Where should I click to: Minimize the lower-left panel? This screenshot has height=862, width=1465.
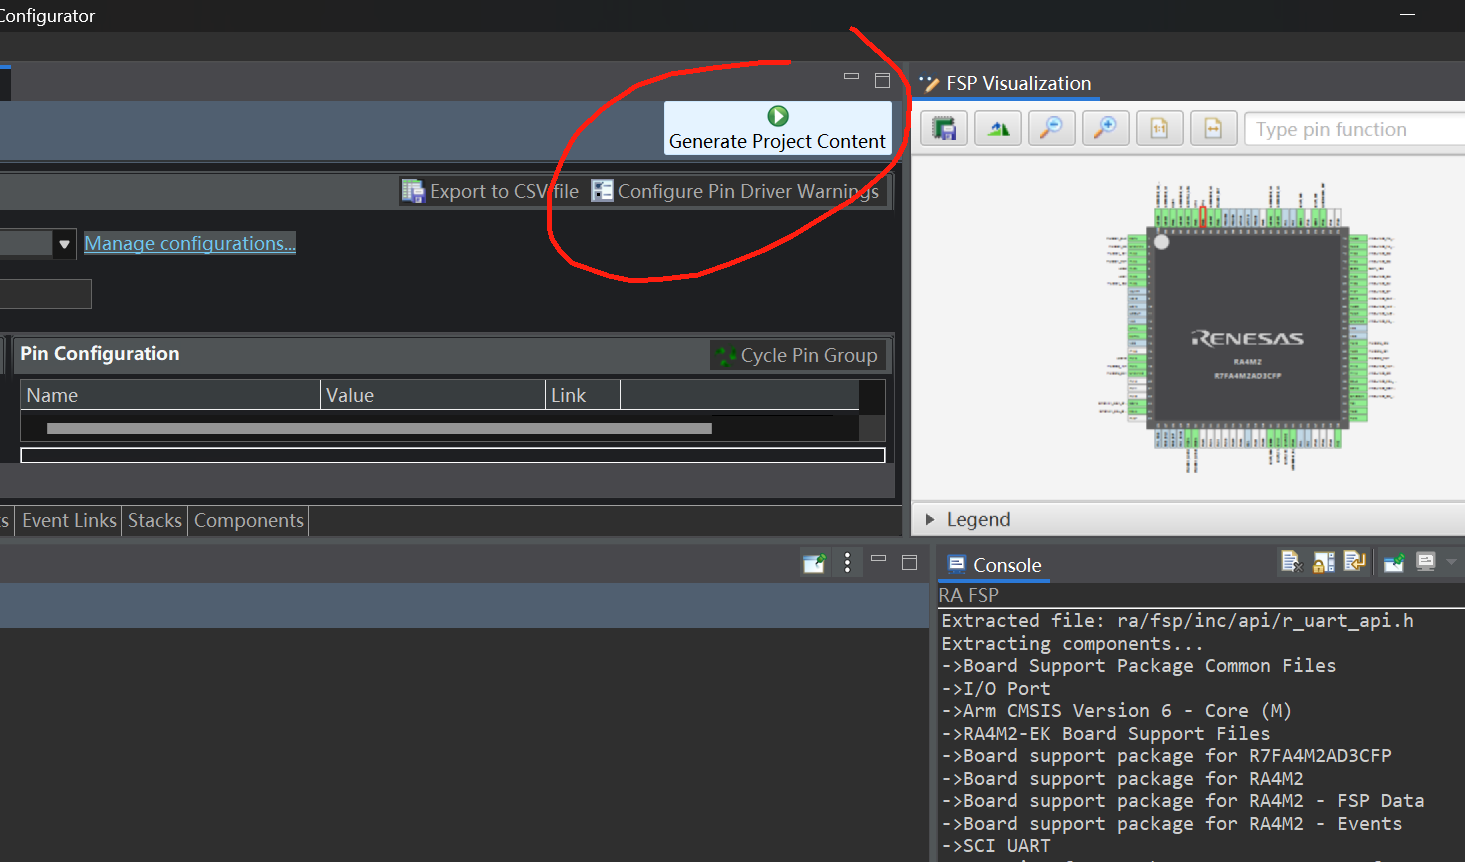[879, 559]
